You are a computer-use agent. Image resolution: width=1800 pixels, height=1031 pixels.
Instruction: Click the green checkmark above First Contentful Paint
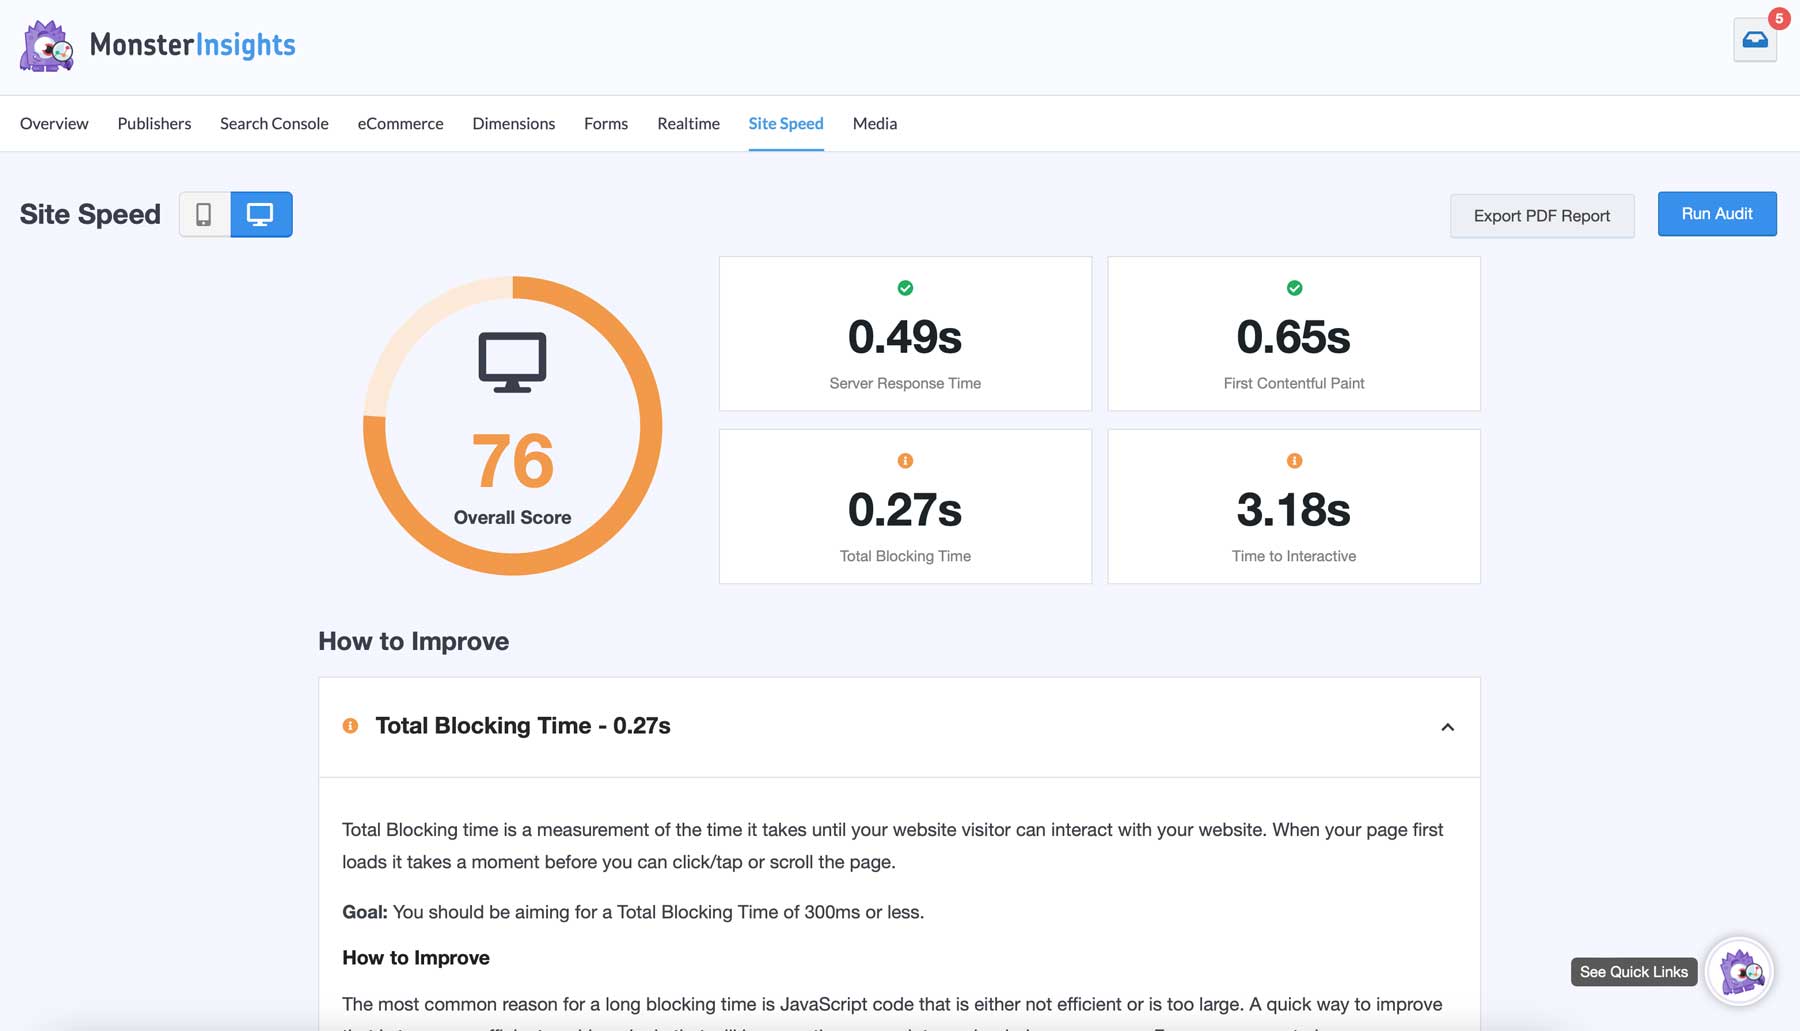(x=1293, y=288)
